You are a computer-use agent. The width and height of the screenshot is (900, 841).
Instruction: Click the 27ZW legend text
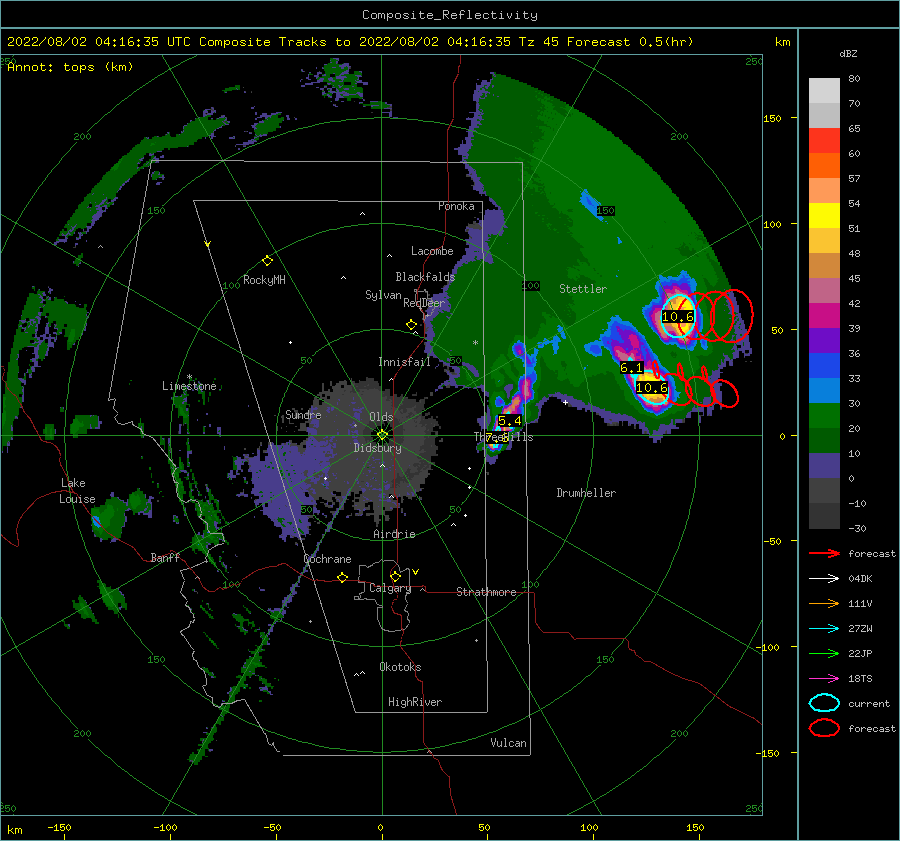860,629
